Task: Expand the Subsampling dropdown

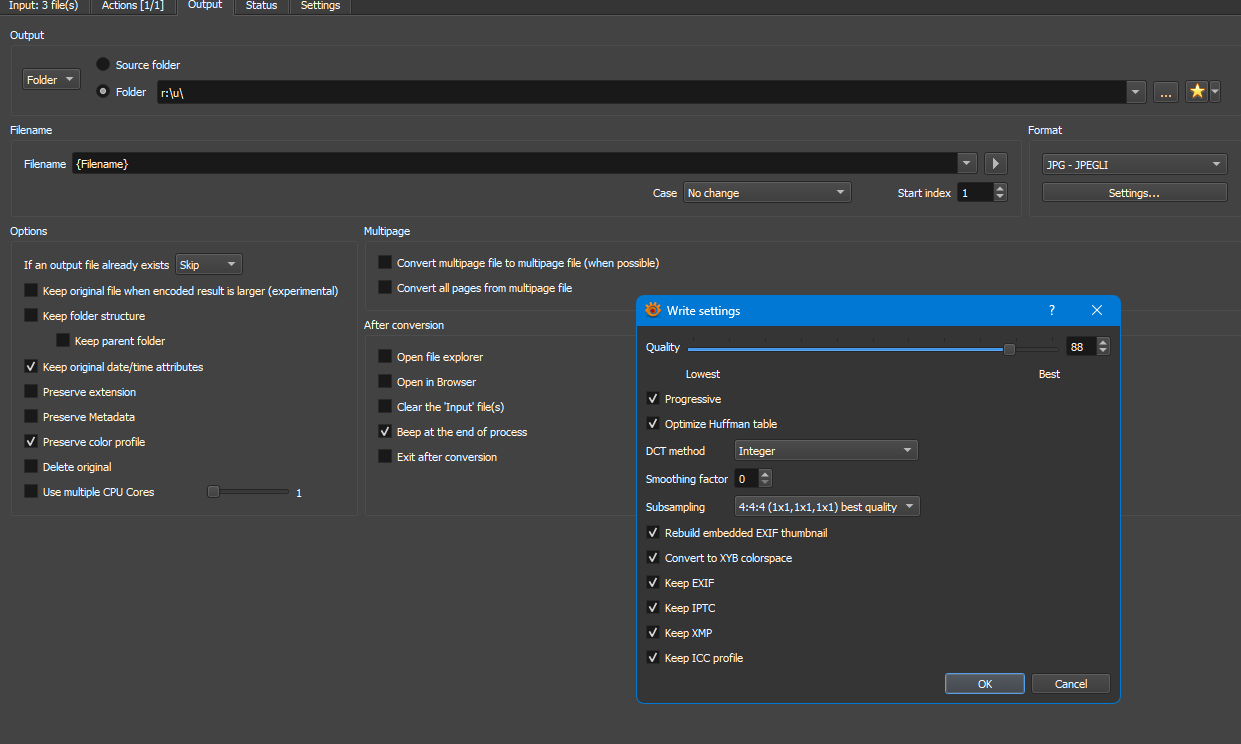Action: point(826,507)
